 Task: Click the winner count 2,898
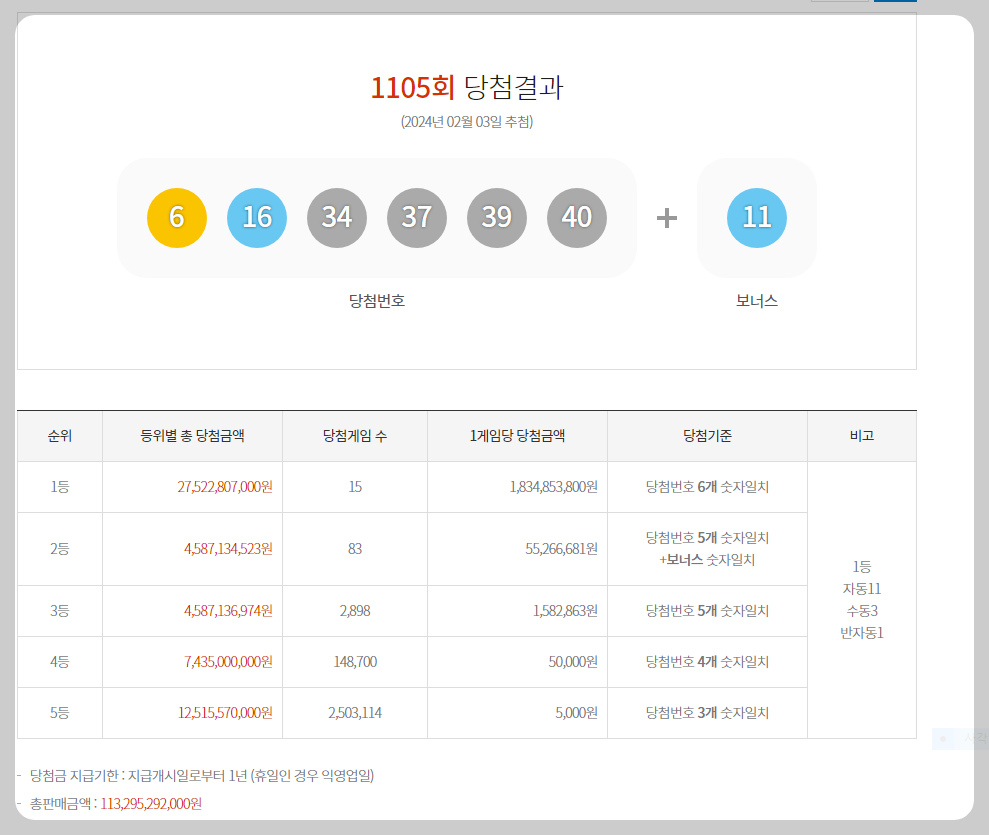(355, 610)
